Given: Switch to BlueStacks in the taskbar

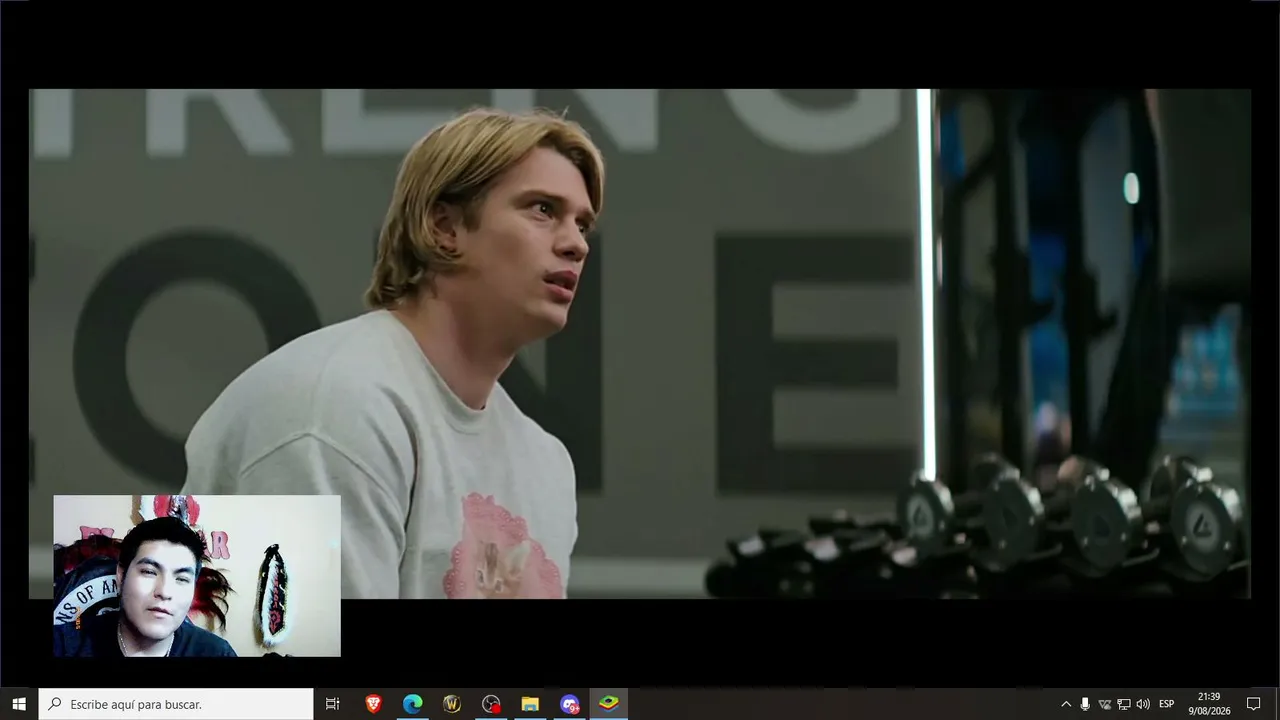Looking at the screenshot, I should point(608,704).
